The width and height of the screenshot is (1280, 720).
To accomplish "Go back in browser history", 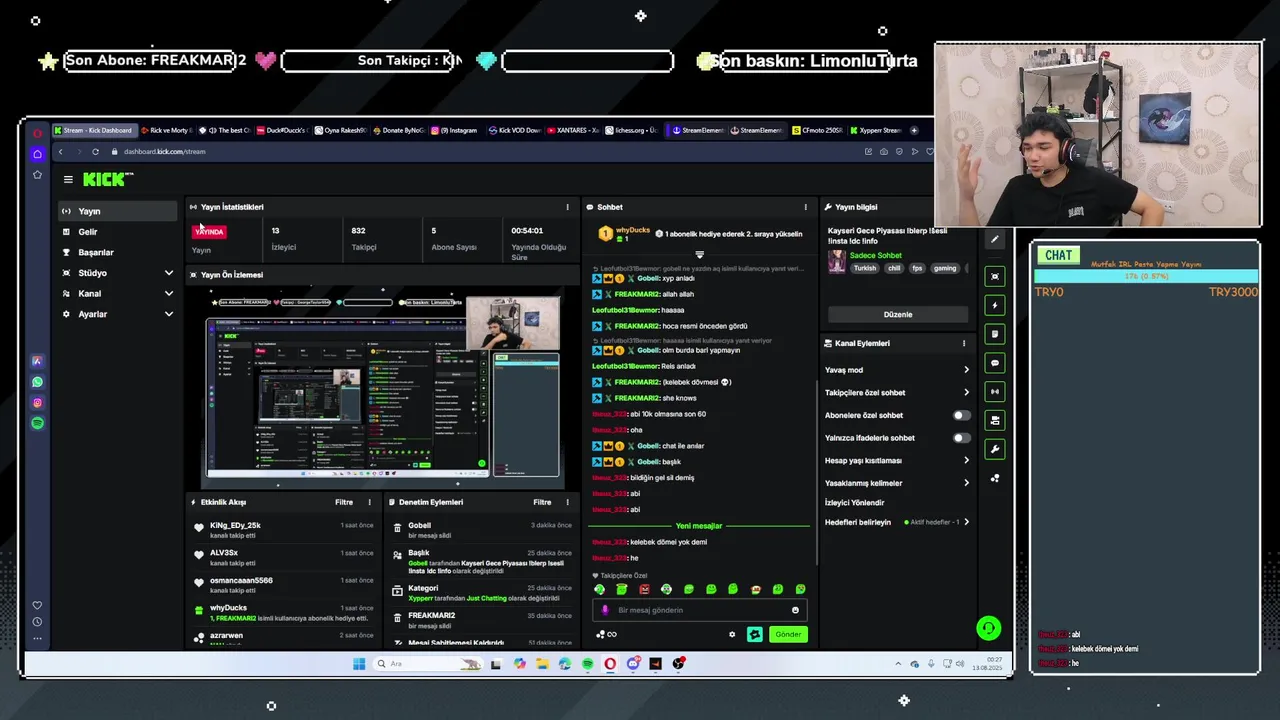I will (x=60, y=152).
